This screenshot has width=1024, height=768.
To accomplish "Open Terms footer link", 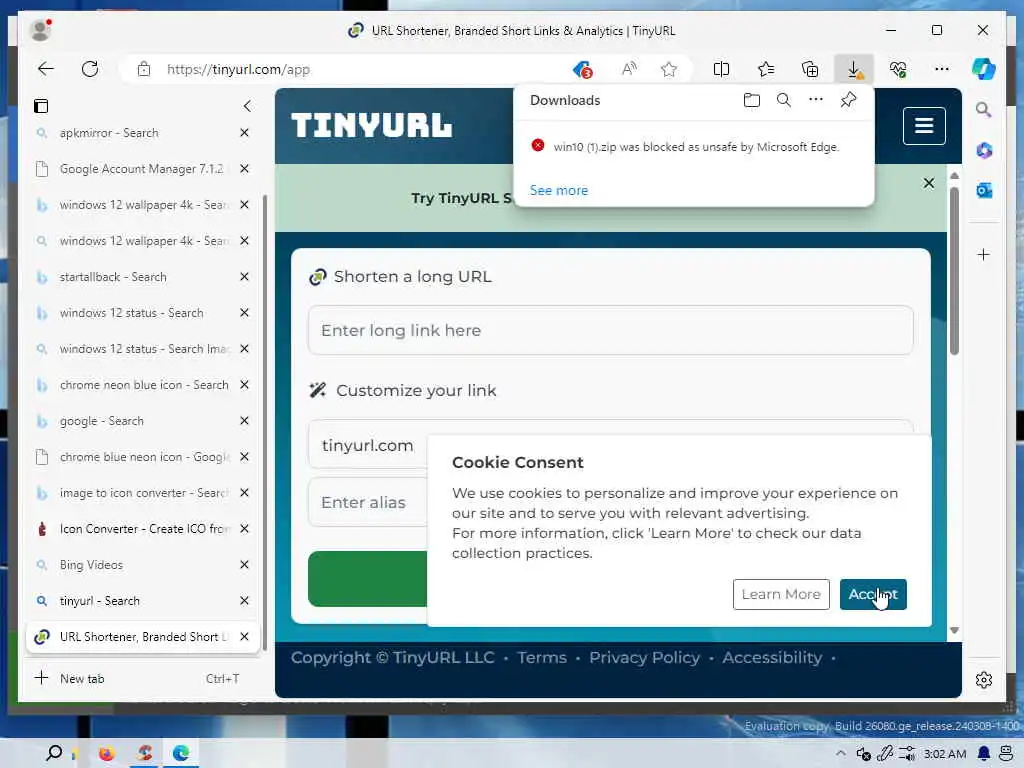I will [x=542, y=658].
